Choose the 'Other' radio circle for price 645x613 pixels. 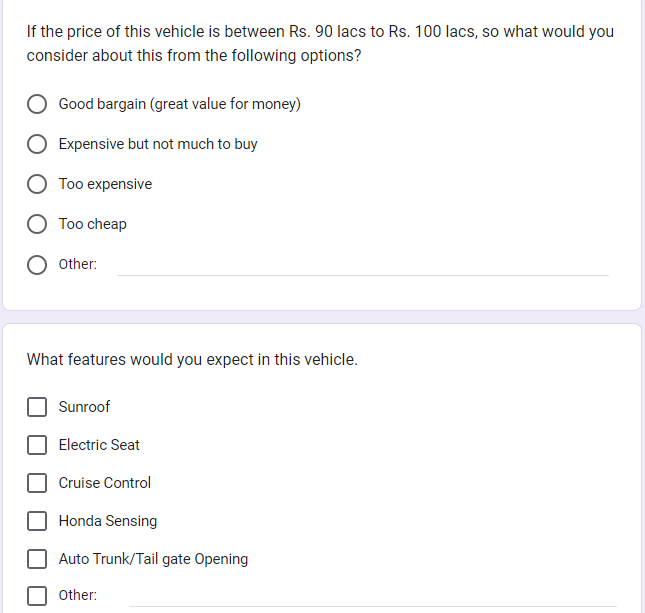pos(37,265)
